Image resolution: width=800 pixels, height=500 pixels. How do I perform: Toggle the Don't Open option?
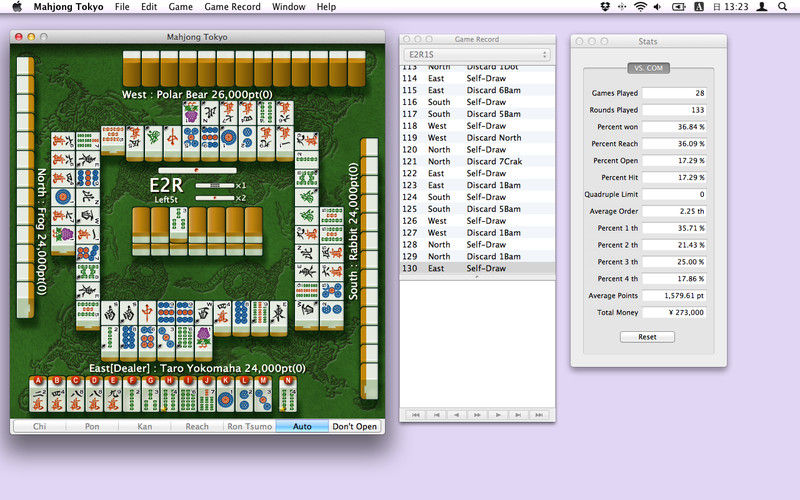[x=355, y=426]
